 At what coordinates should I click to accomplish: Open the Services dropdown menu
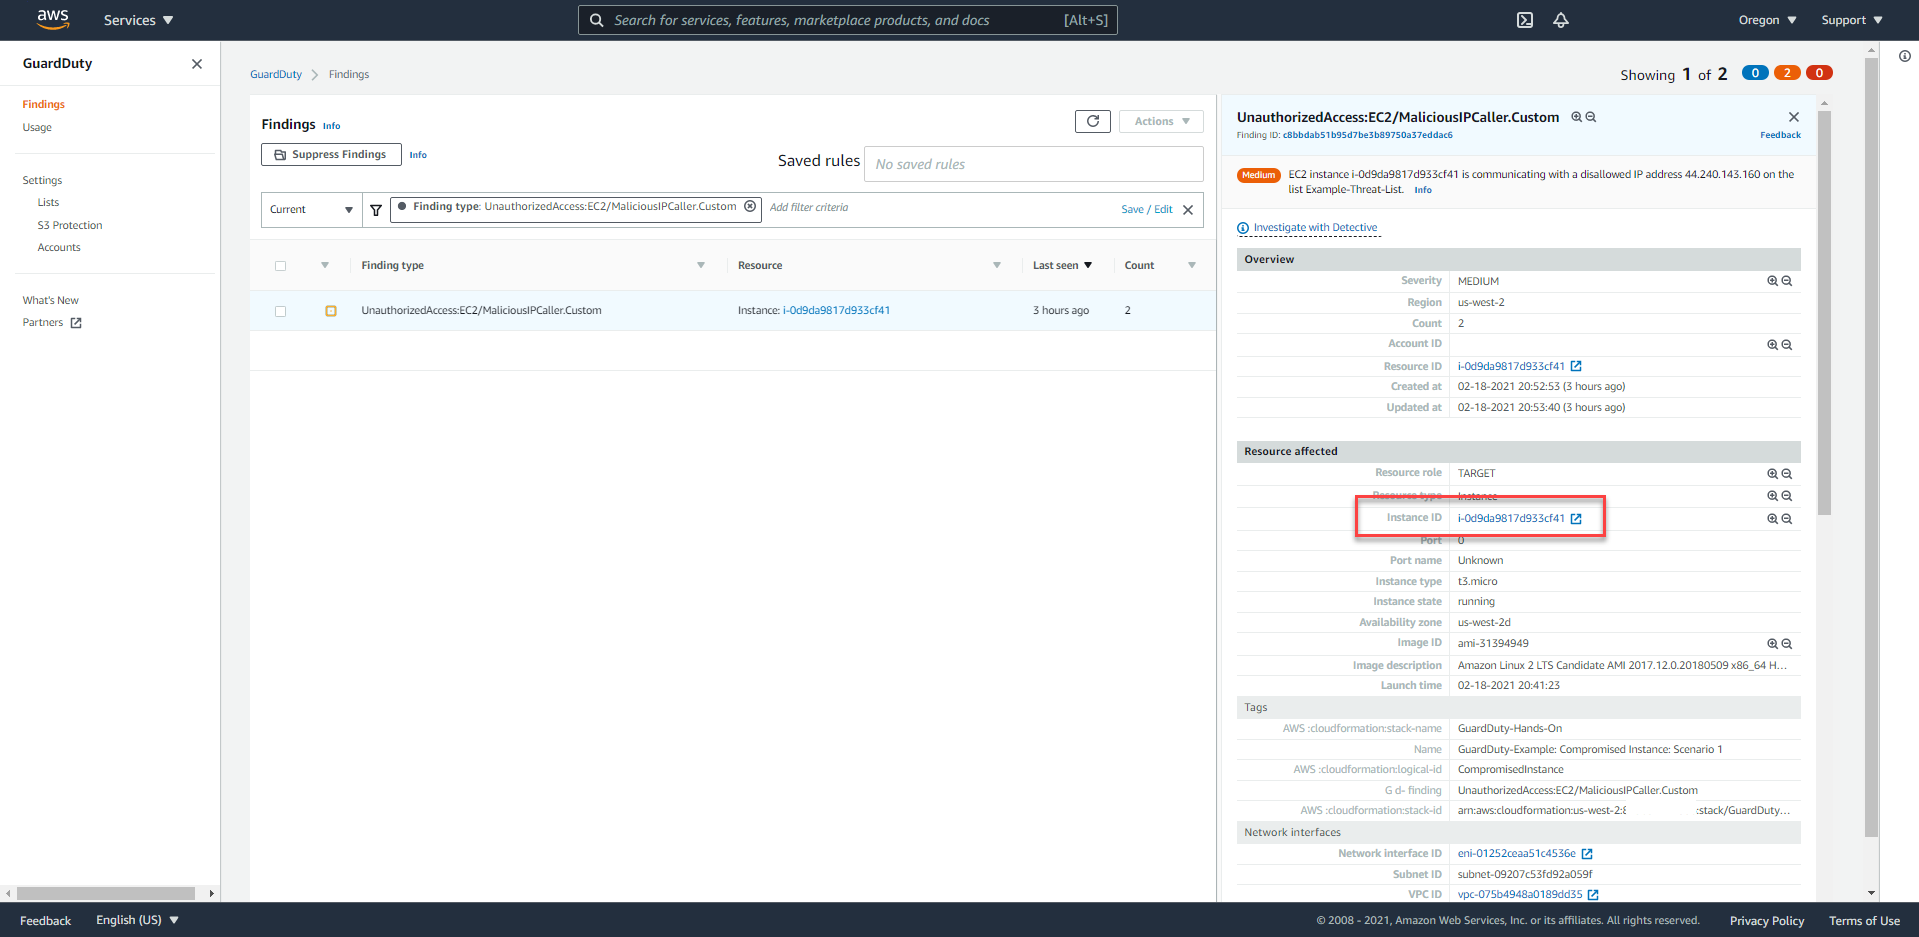pyautogui.click(x=138, y=20)
